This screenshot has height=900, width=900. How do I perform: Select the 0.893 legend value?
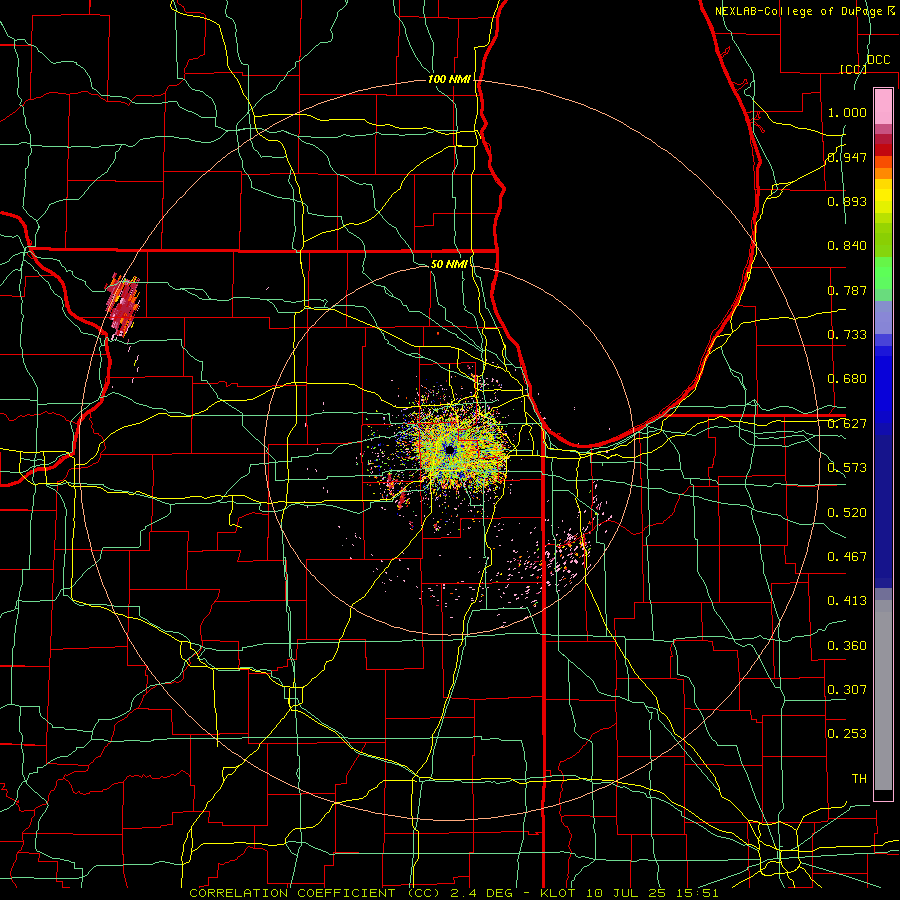pos(847,201)
